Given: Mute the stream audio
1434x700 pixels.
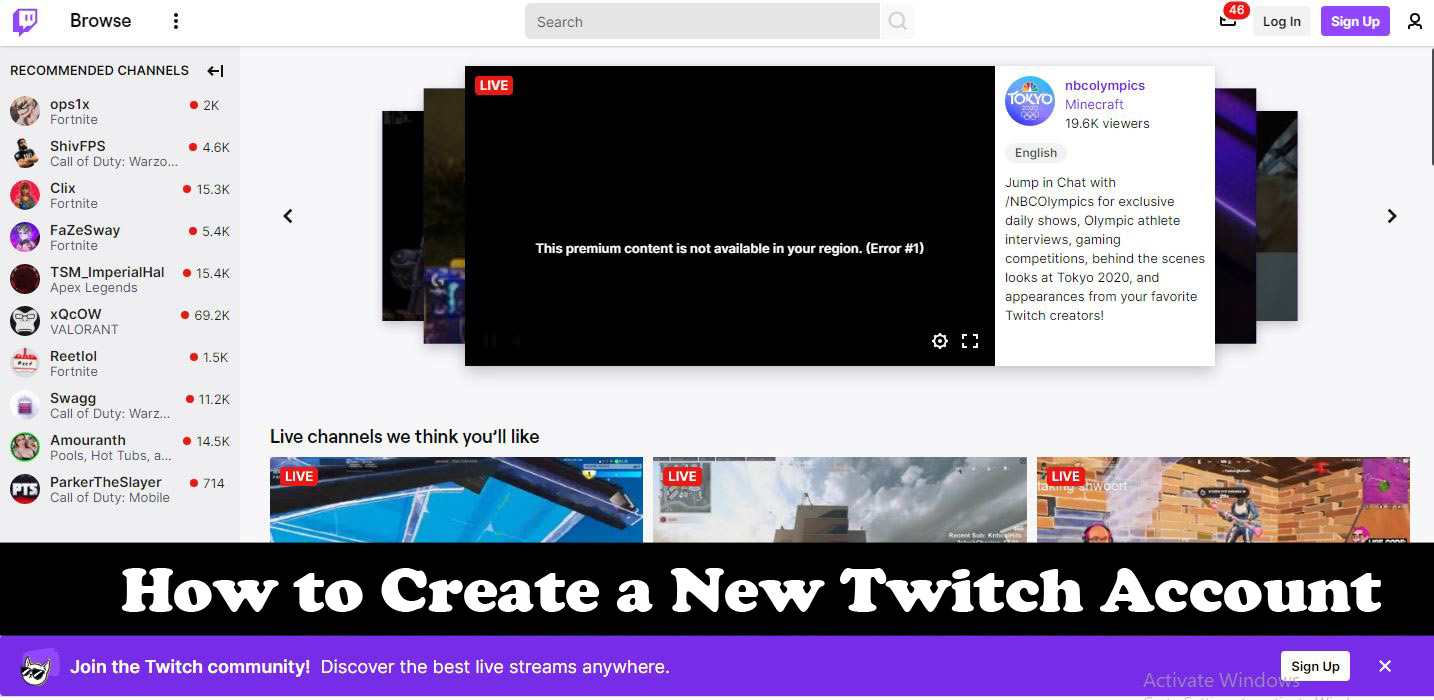Looking at the screenshot, I should click(x=516, y=340).
